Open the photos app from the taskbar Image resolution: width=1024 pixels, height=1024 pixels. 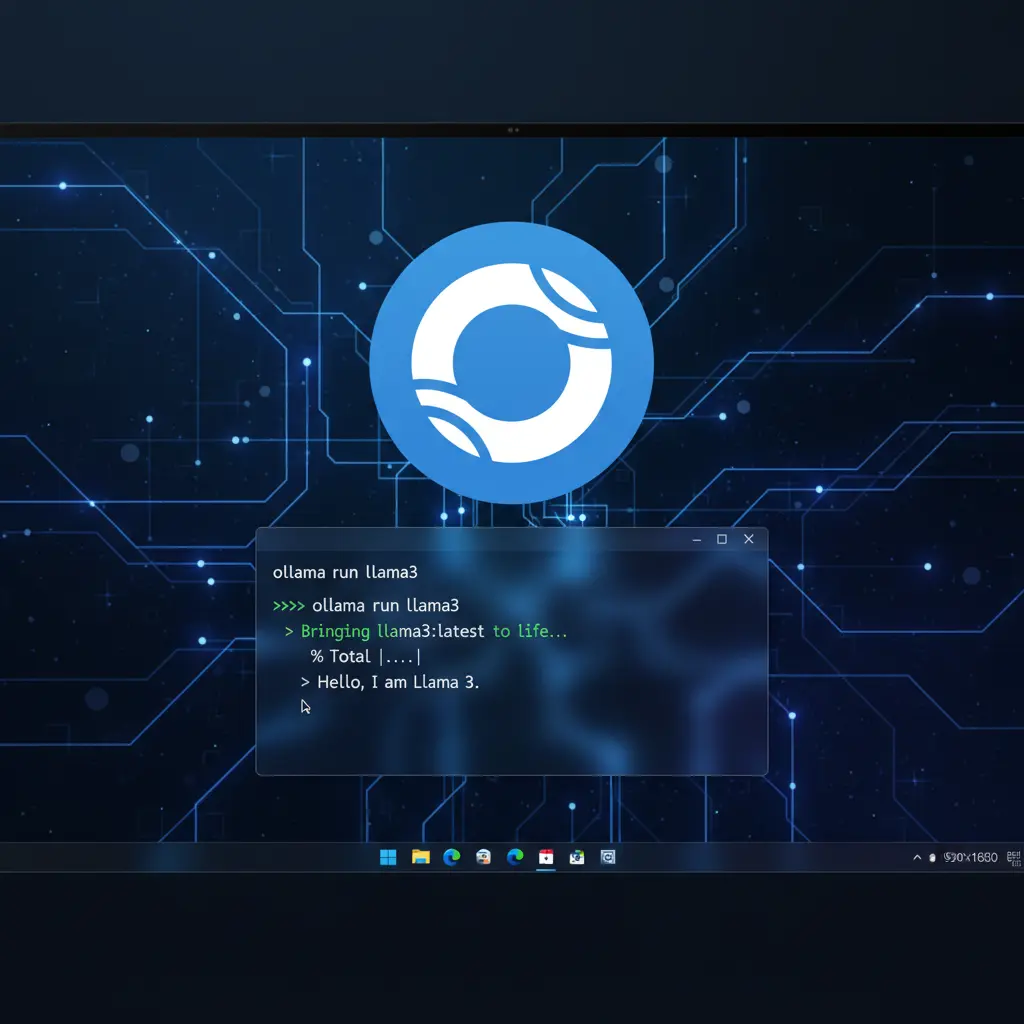coord(577,857)
